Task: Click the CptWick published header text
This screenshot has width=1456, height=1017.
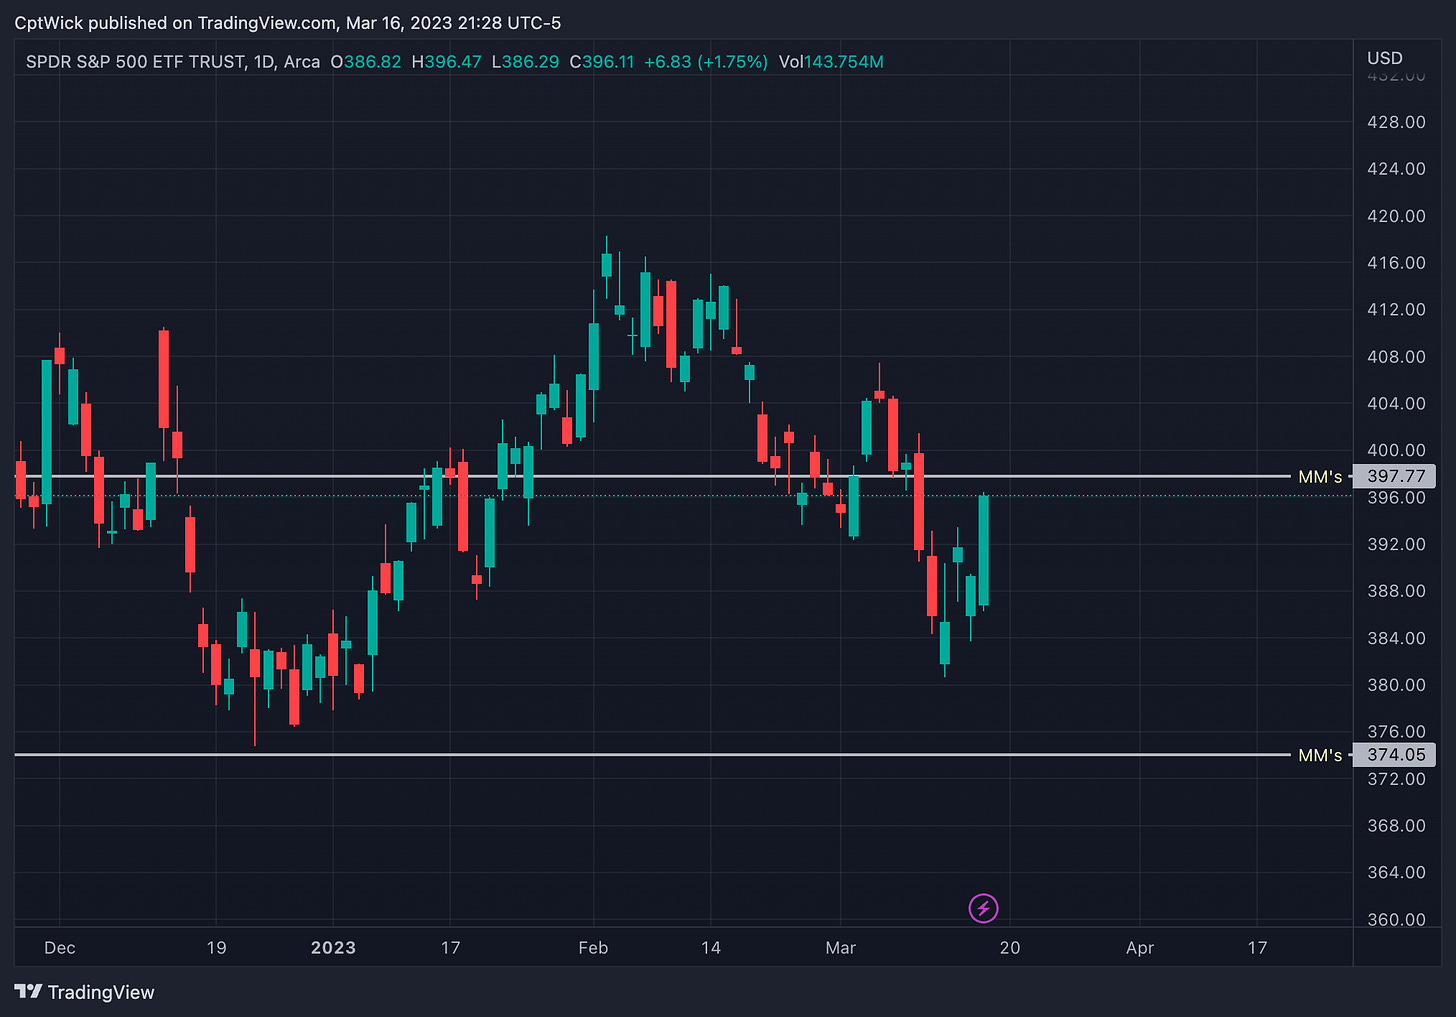Action: point(288,22)
